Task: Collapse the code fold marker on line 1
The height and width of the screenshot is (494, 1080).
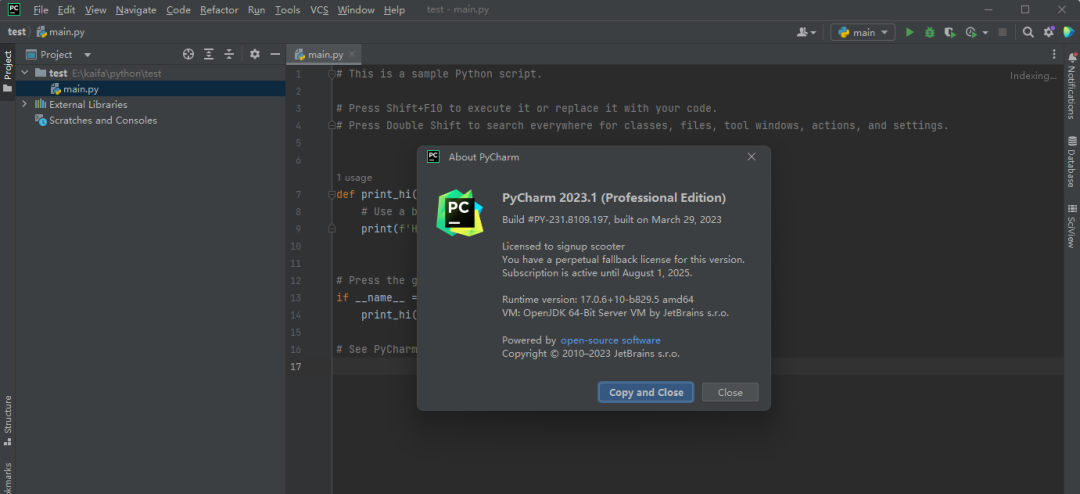Action: pyautogui.click(x=331, y=74)
